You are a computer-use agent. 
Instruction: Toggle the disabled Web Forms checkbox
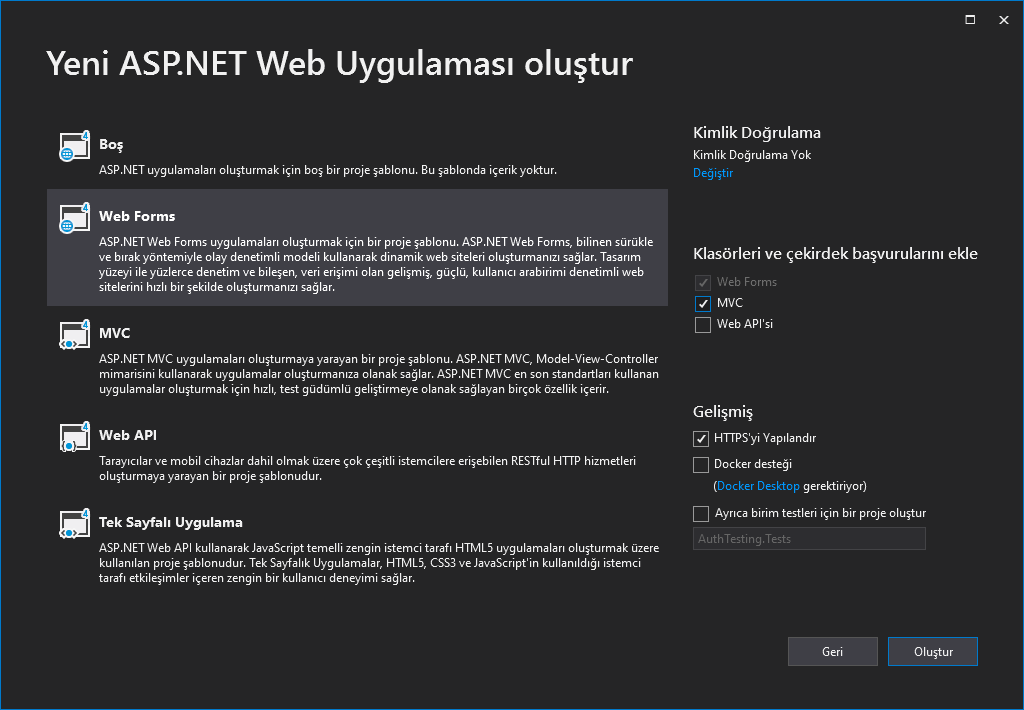pos(703,283)
